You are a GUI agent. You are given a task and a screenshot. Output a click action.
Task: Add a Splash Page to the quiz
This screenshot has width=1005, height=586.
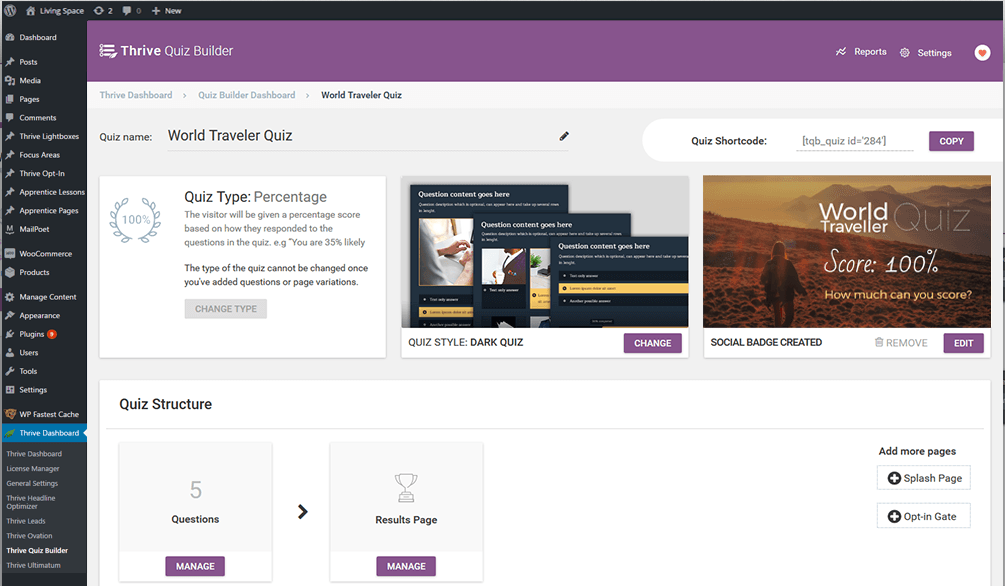(924, 478)
